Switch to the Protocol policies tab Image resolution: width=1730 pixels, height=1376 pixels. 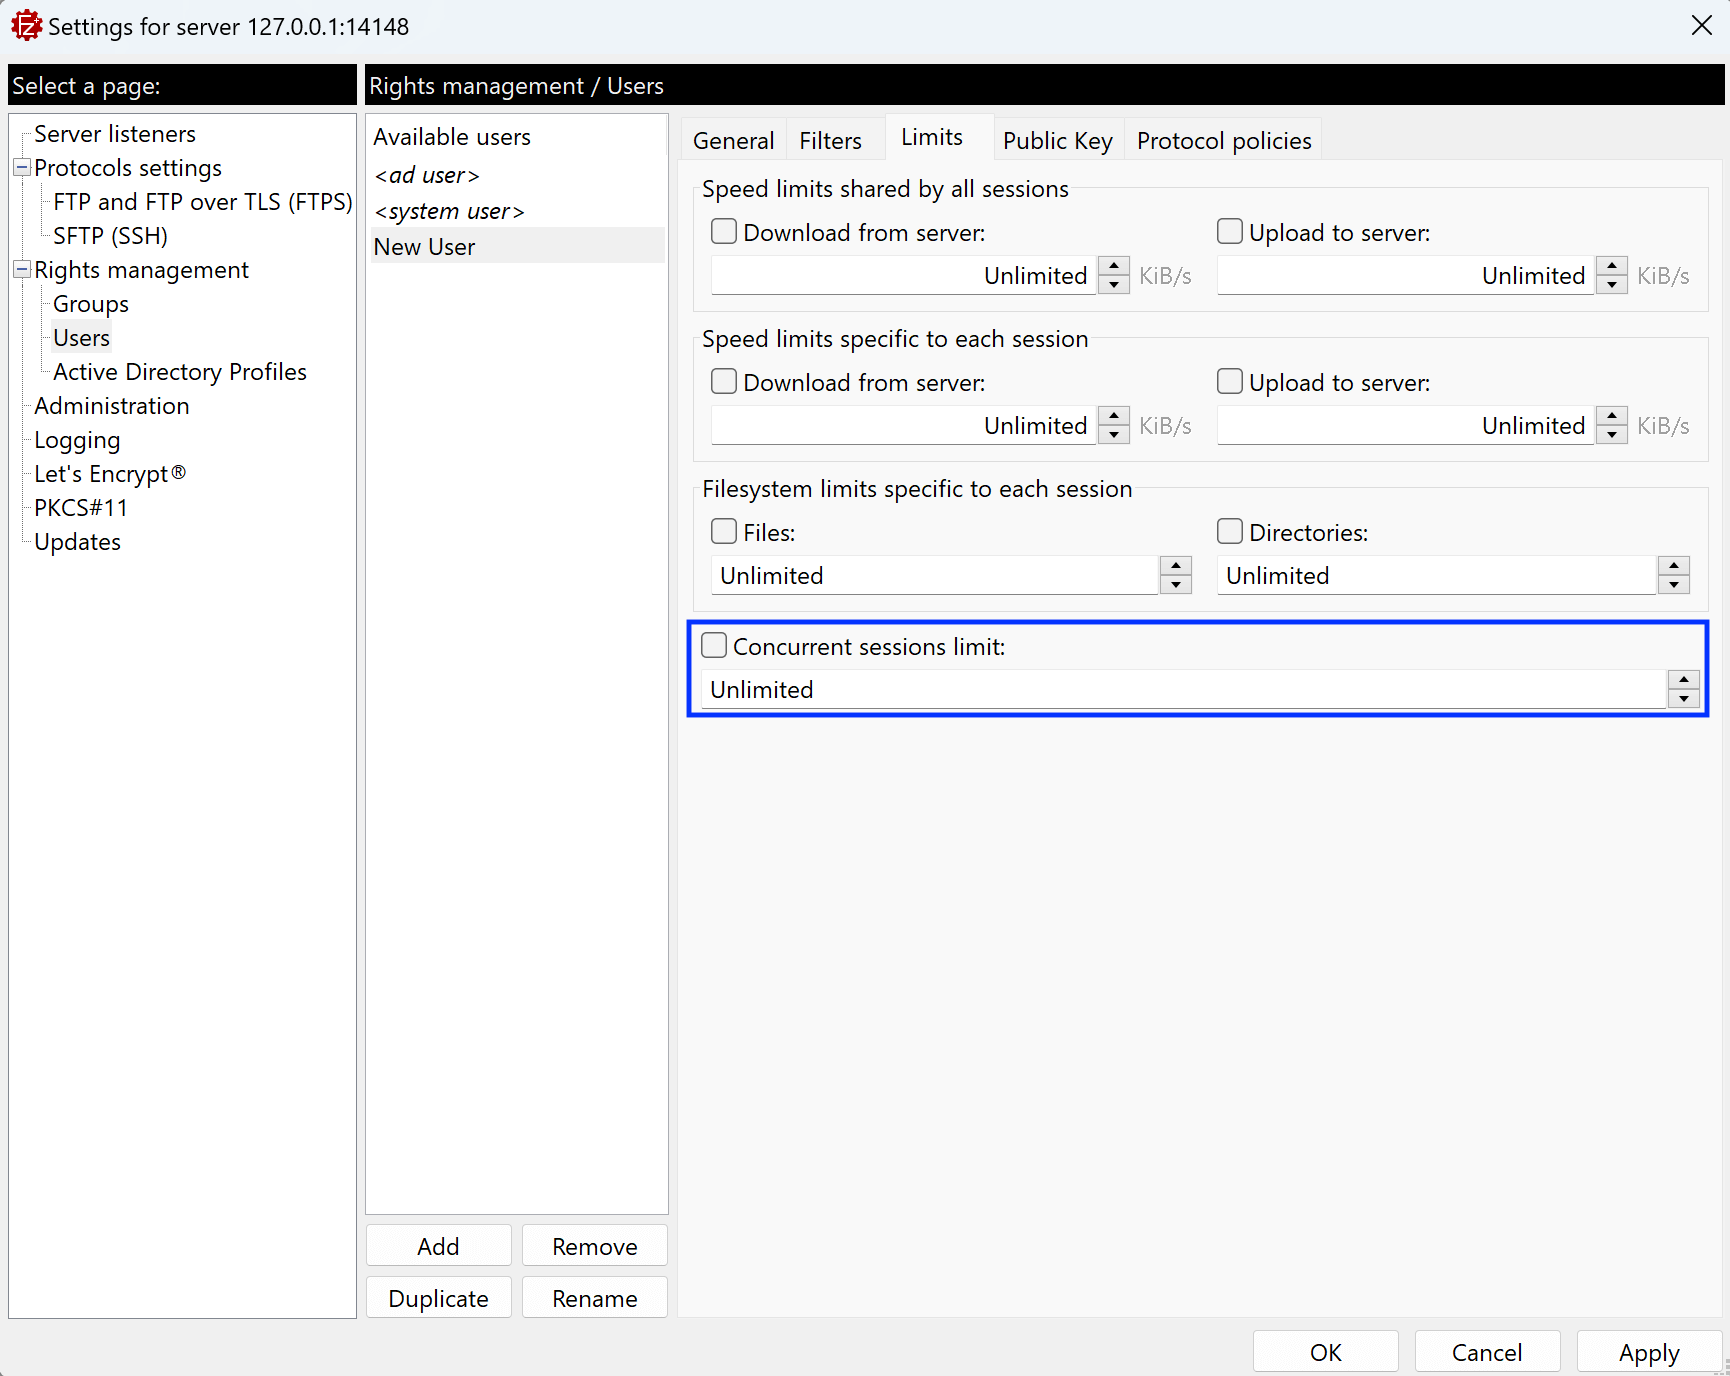(1223, 141)
